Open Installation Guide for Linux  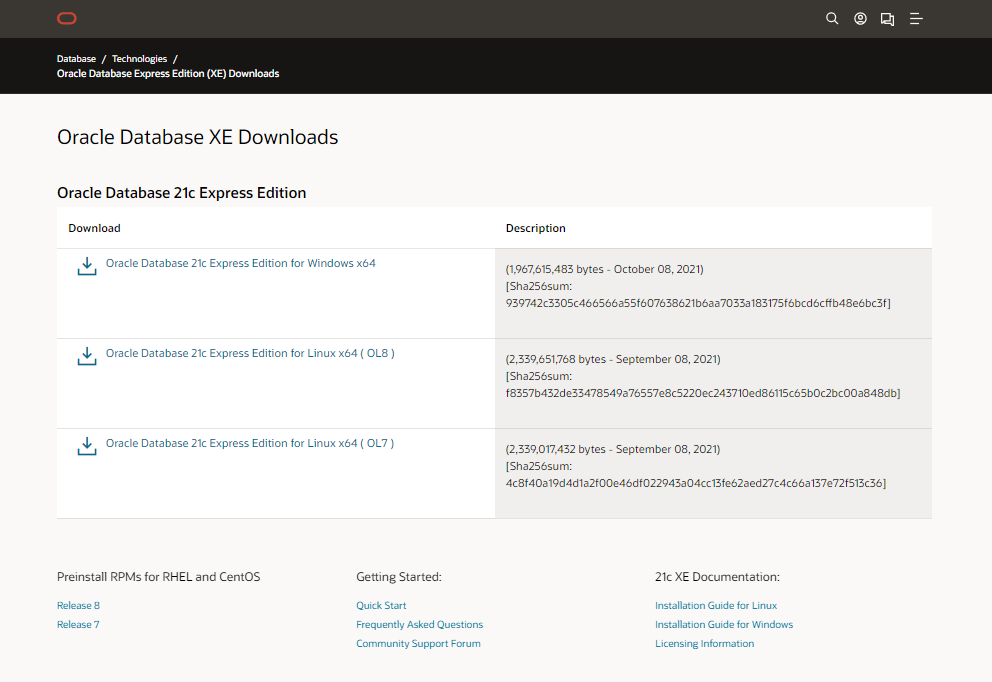point(716,605)
